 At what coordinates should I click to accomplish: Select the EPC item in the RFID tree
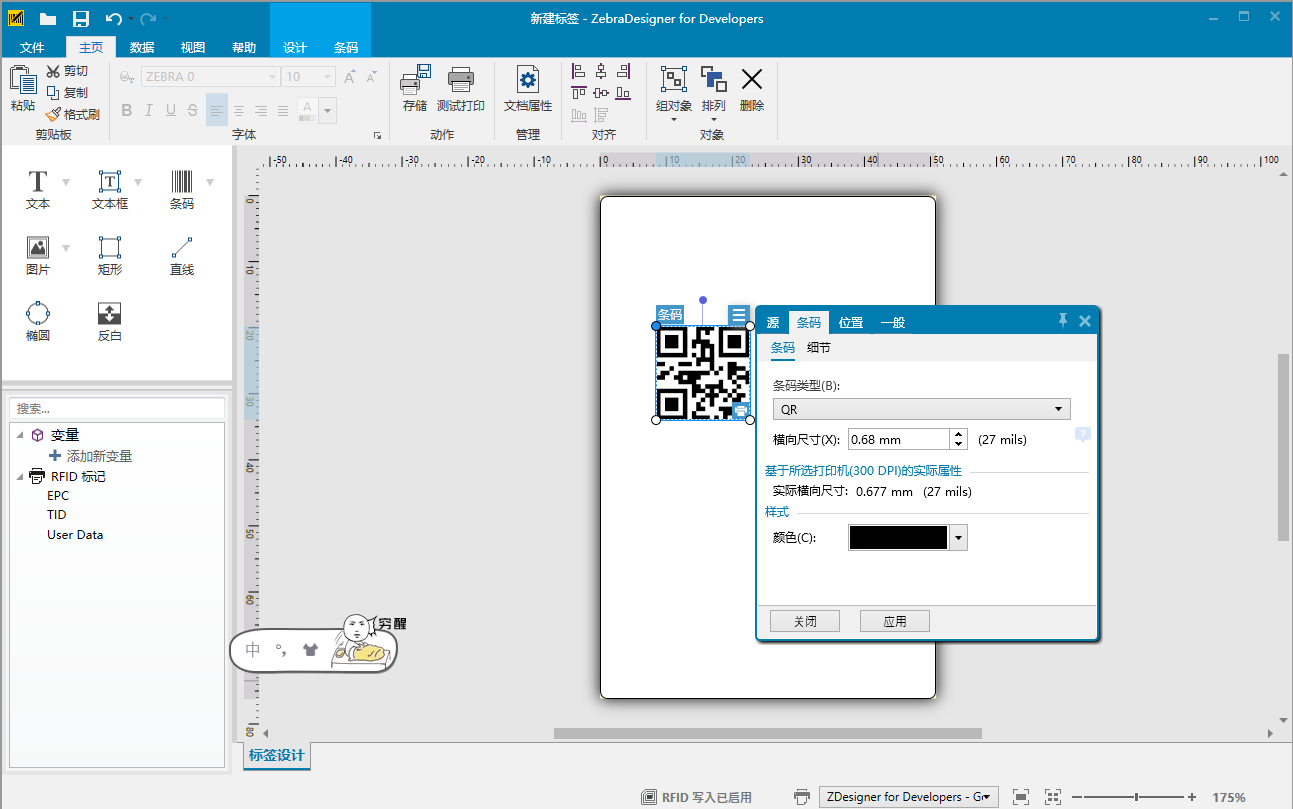(x=58, y=495)
